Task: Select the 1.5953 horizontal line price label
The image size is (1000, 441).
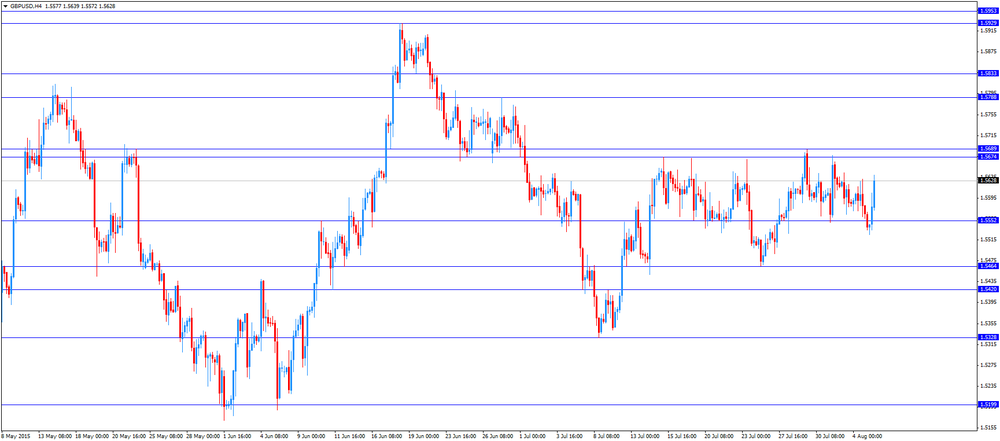Action: (x=988, y=11)
